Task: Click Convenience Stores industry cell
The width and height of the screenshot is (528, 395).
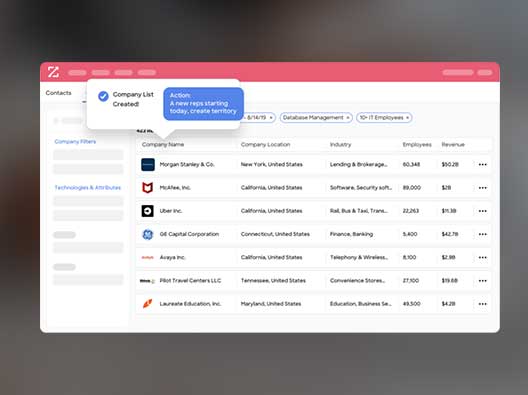Action: point(358,281)
